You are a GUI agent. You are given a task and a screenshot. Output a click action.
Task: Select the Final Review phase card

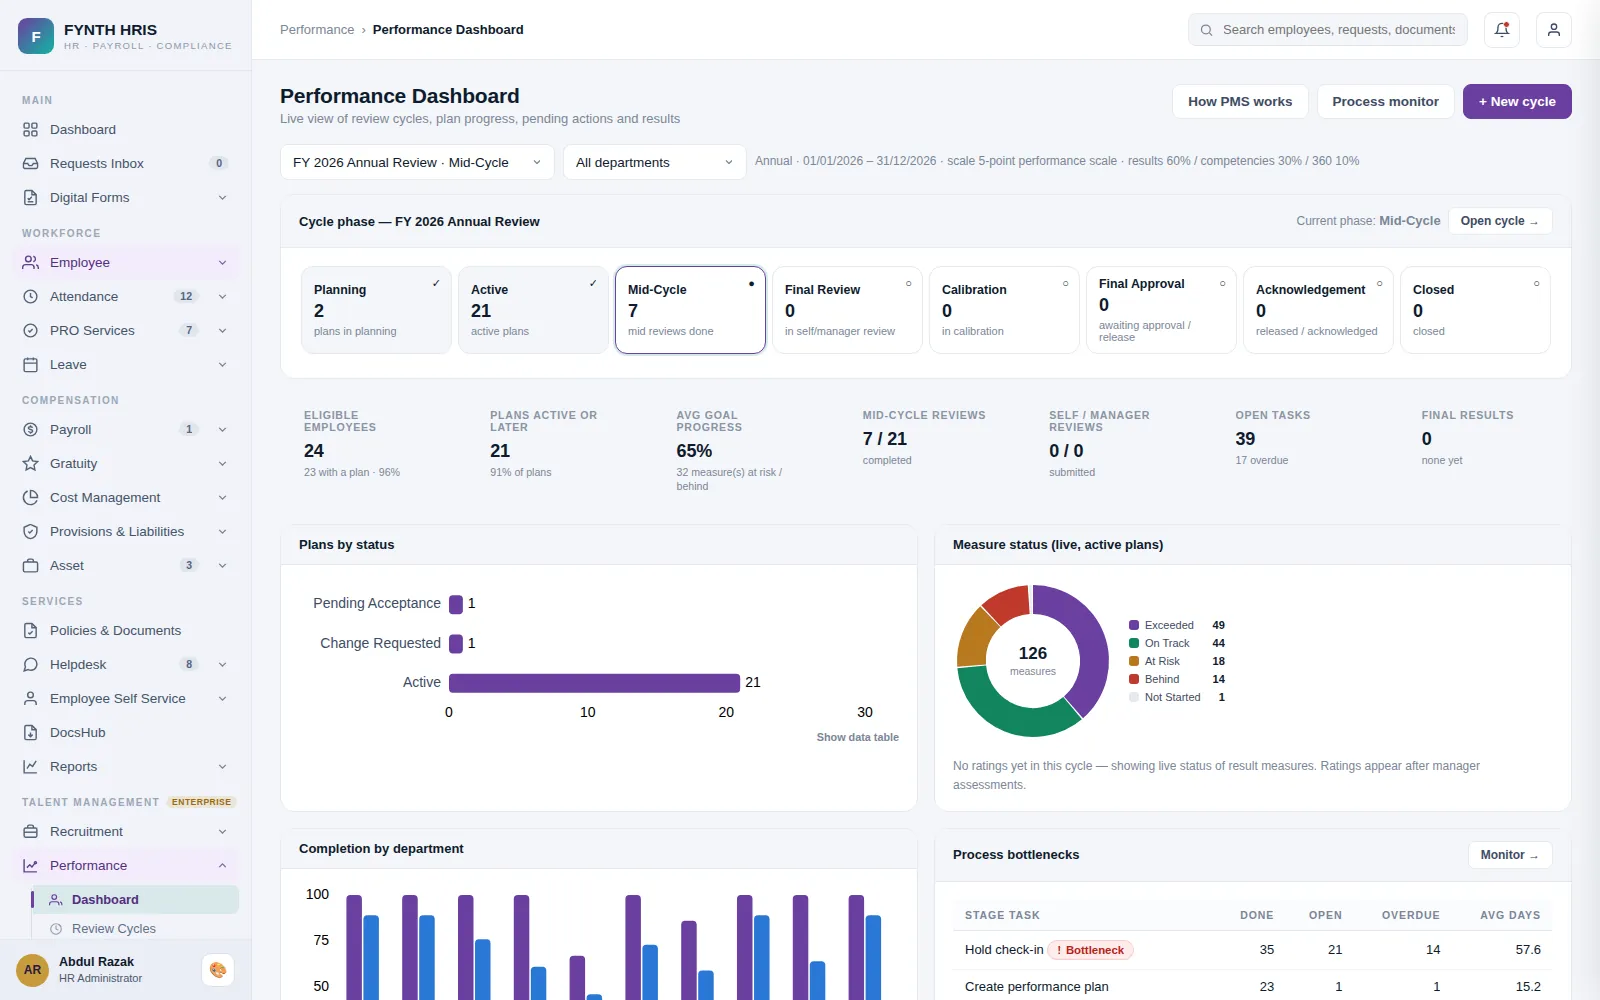click(847, 310)
